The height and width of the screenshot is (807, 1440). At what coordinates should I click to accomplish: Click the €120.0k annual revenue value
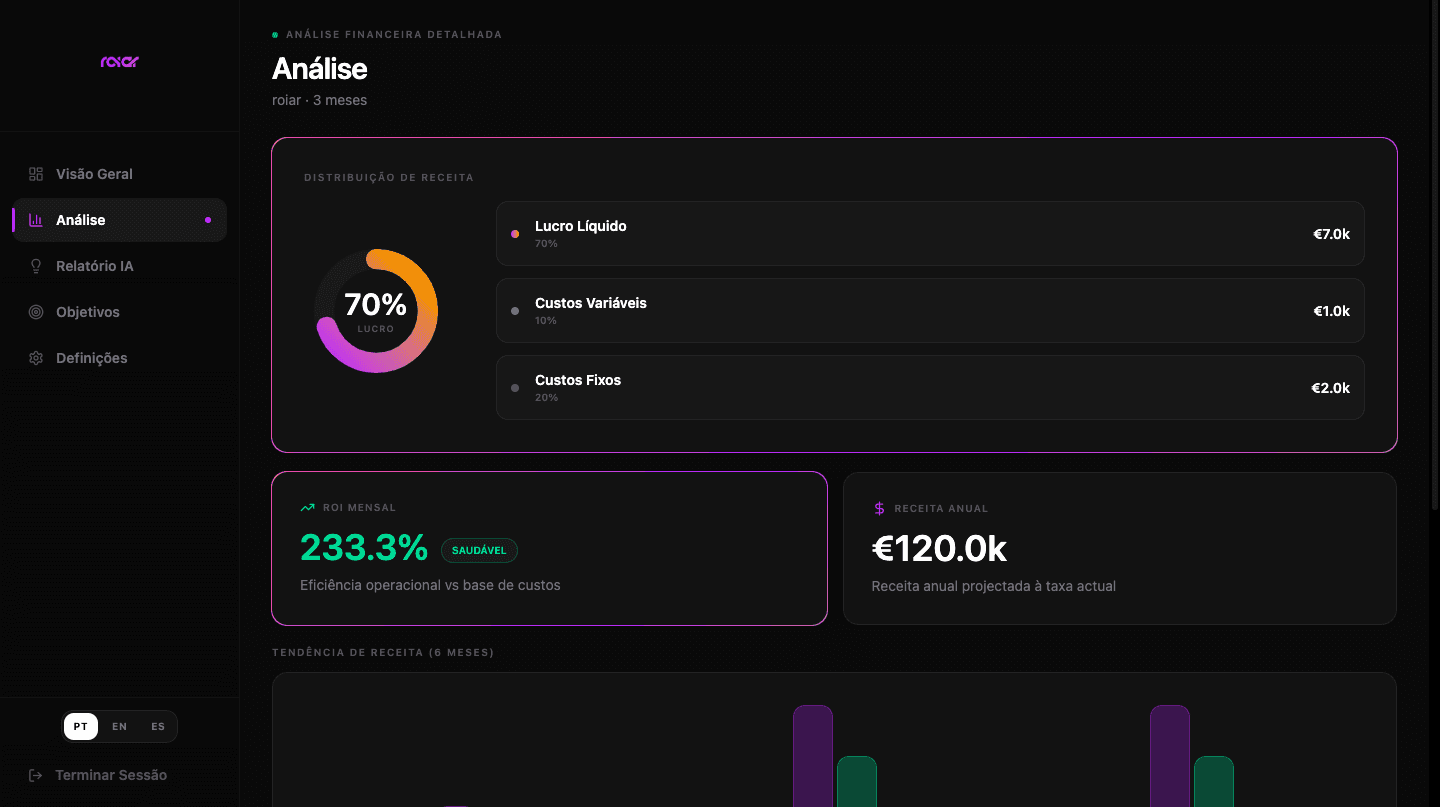coord(939,549)
